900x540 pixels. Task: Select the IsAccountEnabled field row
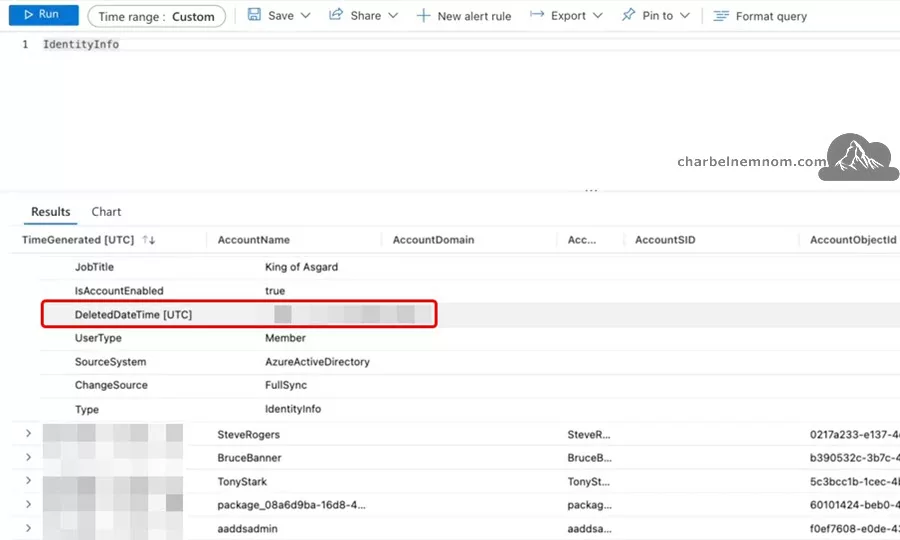(470, 291)
